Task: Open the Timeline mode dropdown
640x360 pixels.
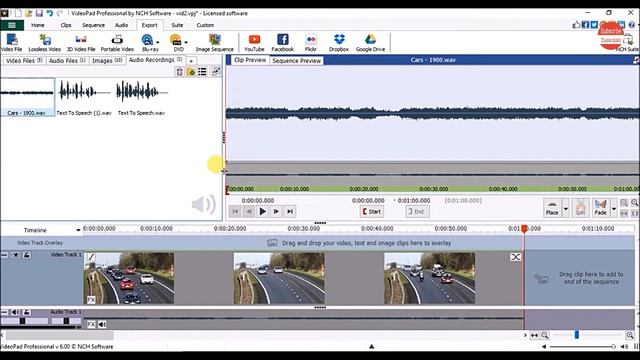Action: [x=78, y=230]
